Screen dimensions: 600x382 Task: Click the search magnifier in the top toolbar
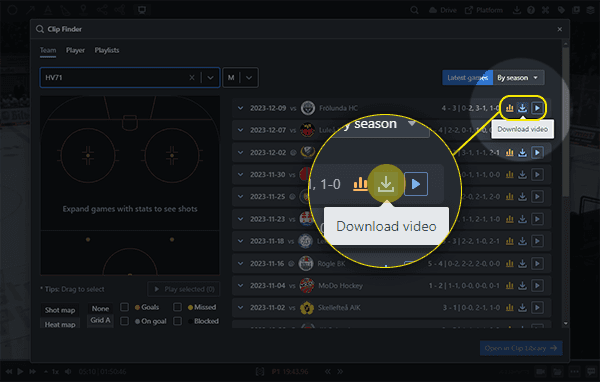[x=414, y=10]
